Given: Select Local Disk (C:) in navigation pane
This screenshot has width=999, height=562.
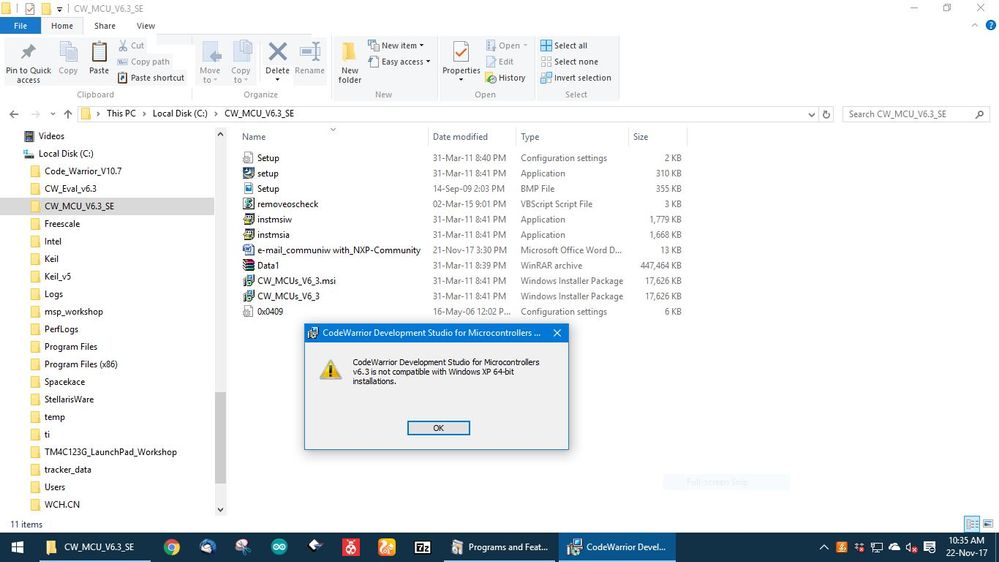Looking at the screenshot, I should (x=66, y=154).
